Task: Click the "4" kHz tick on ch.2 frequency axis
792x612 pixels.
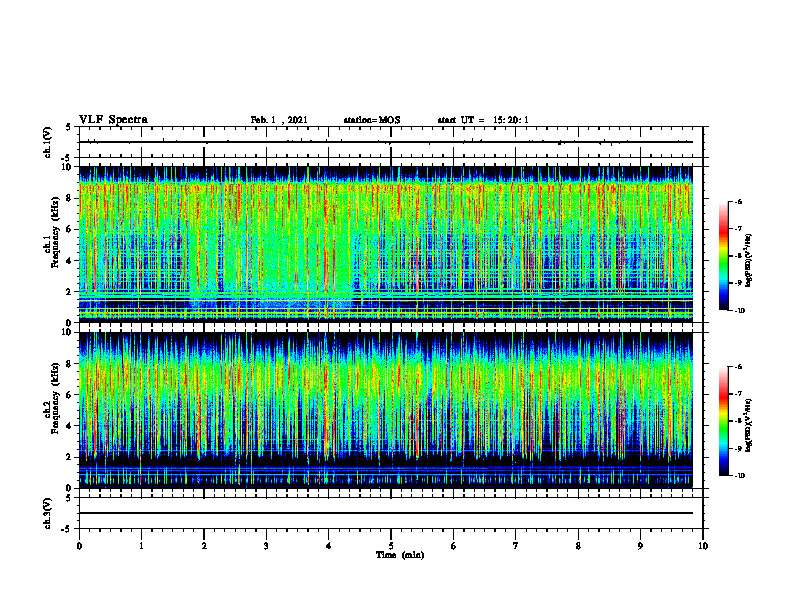Action: coord(69,426)
